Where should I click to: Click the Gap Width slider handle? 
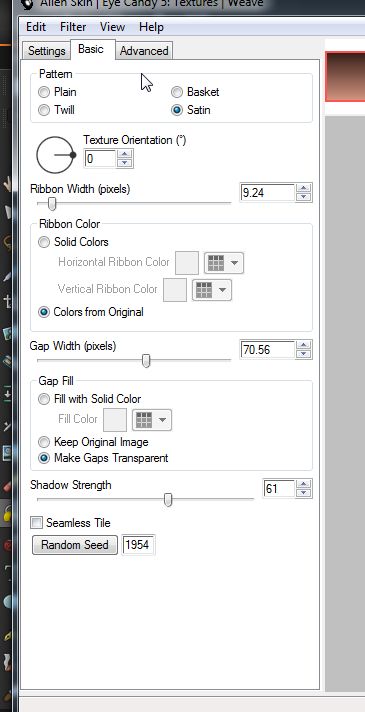tap(146, 361)
